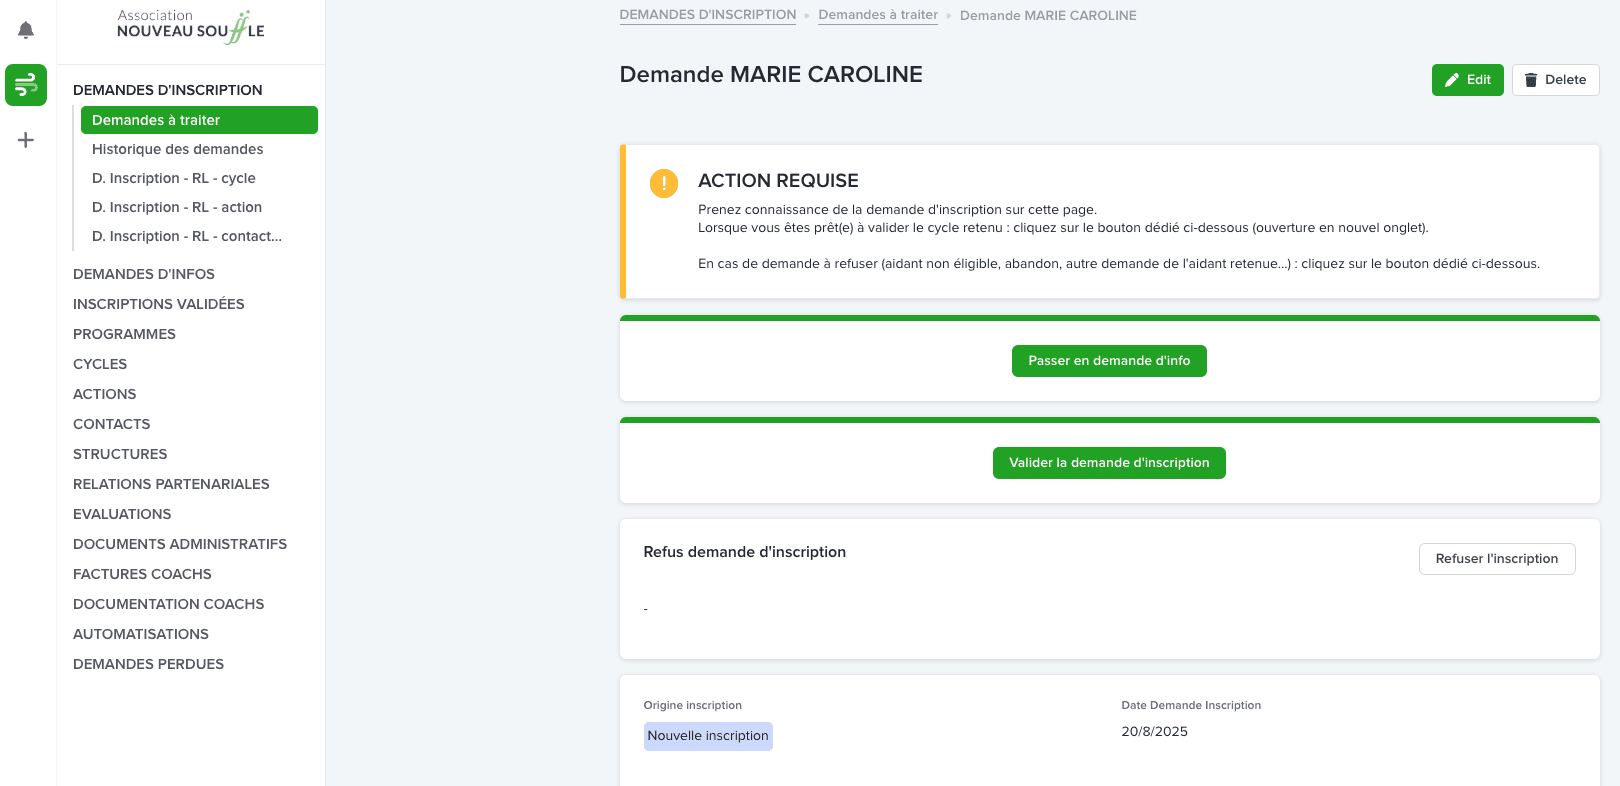Viewport: 1620px width, 786px height.
Task: Follow Demandes à traiter breadcrumb link
Action: click(x=878, y=15)
